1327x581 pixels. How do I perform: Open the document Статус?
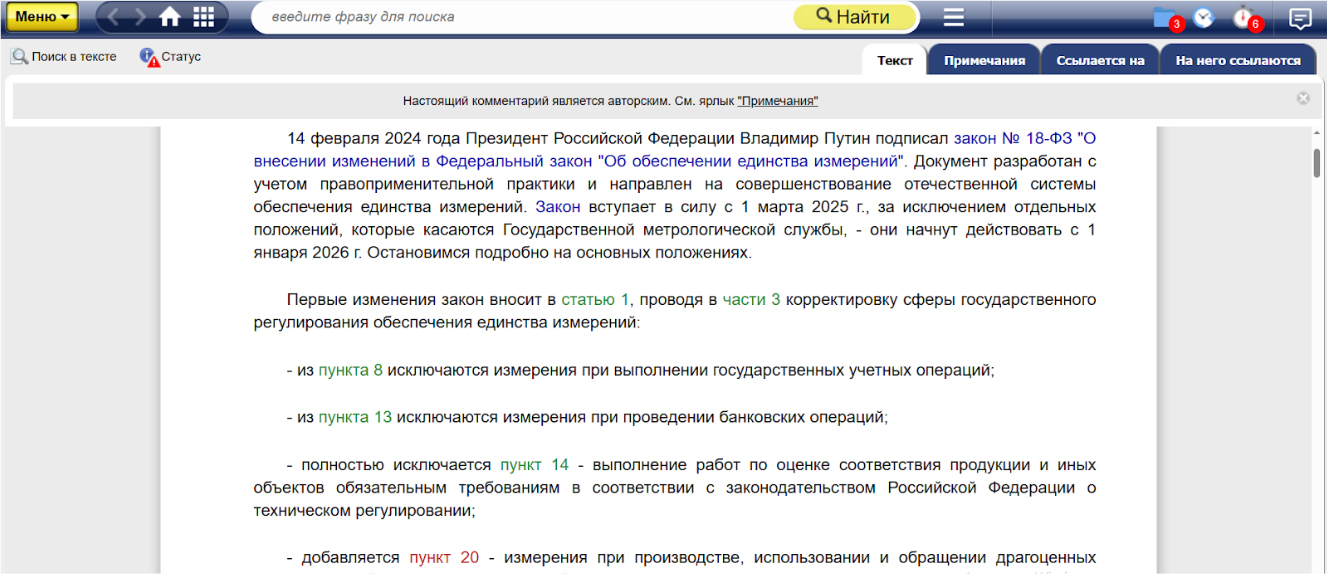pos(171,57)
